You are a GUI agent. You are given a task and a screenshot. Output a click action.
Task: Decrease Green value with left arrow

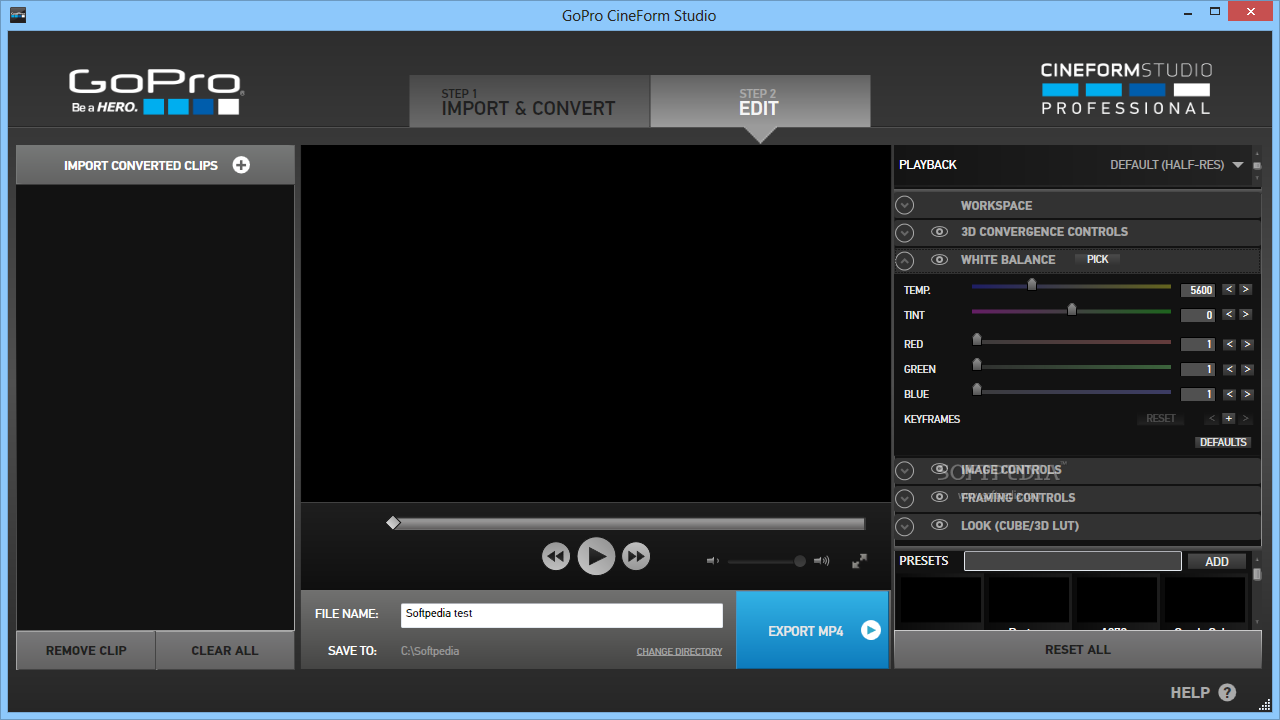click(x=1229, y=369)
